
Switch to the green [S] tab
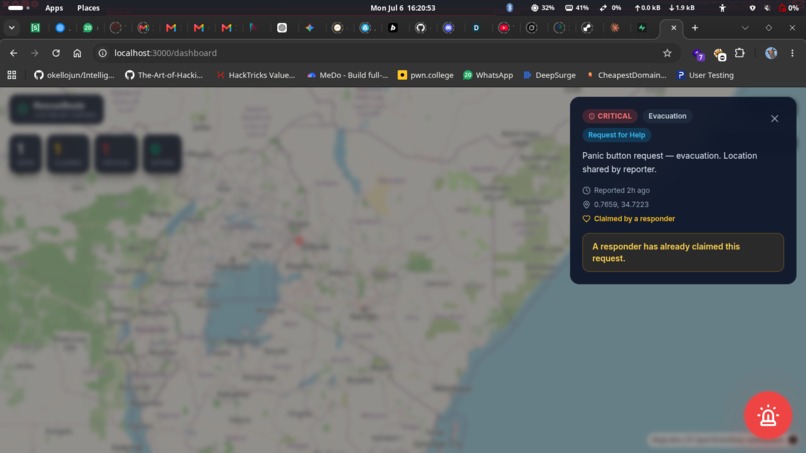pos(35,28)
